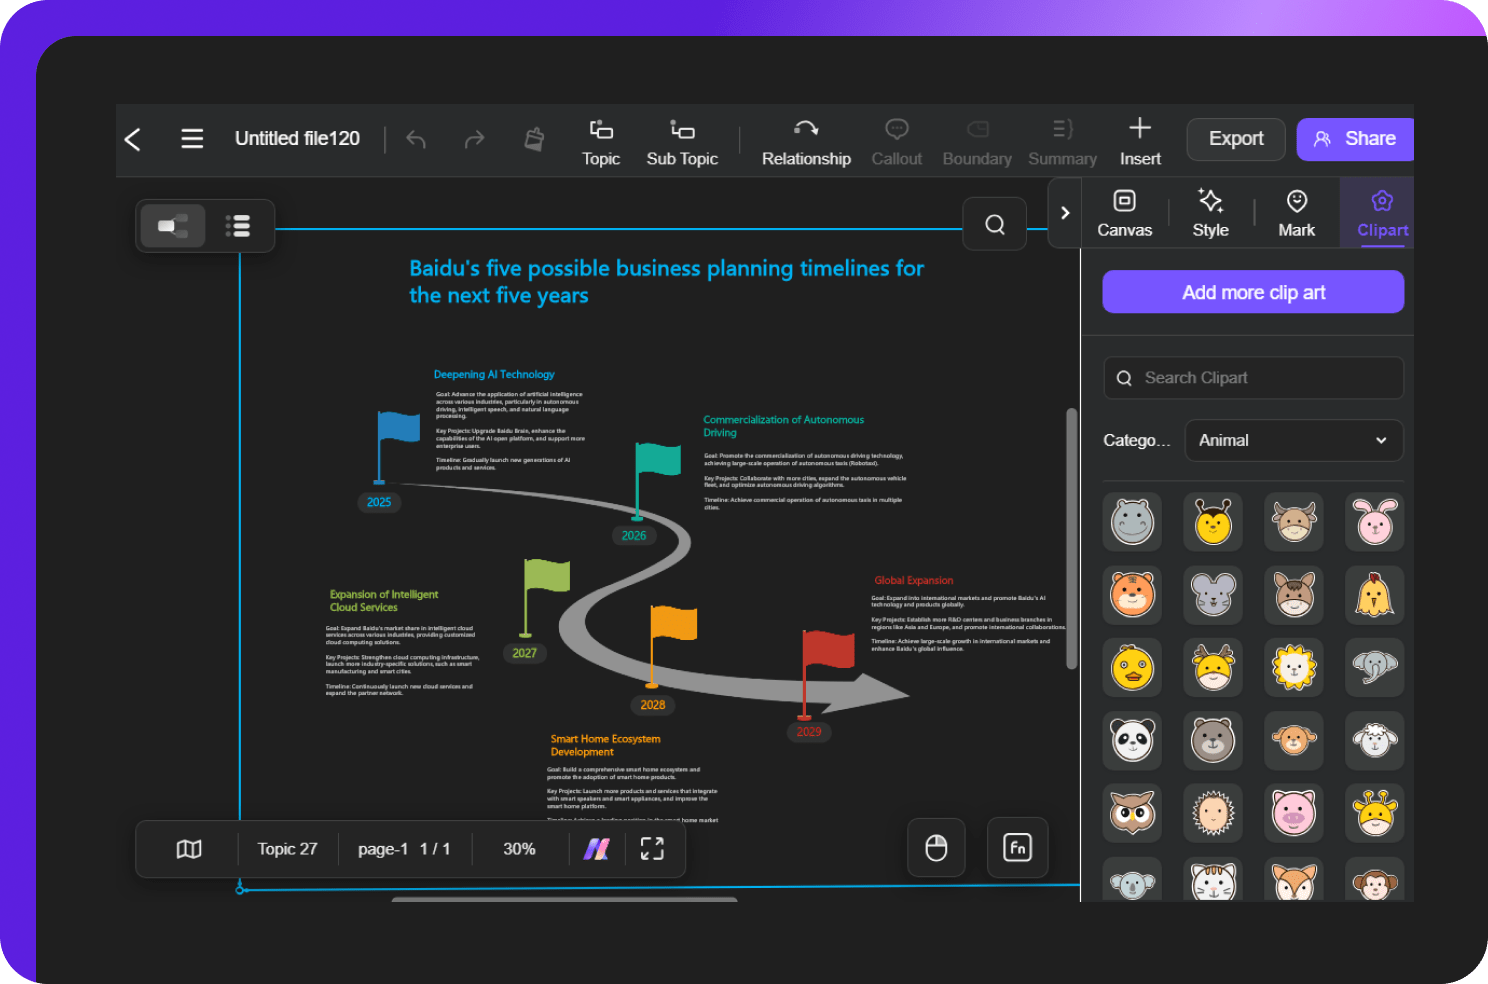Switch to mind map view mode

173,226
